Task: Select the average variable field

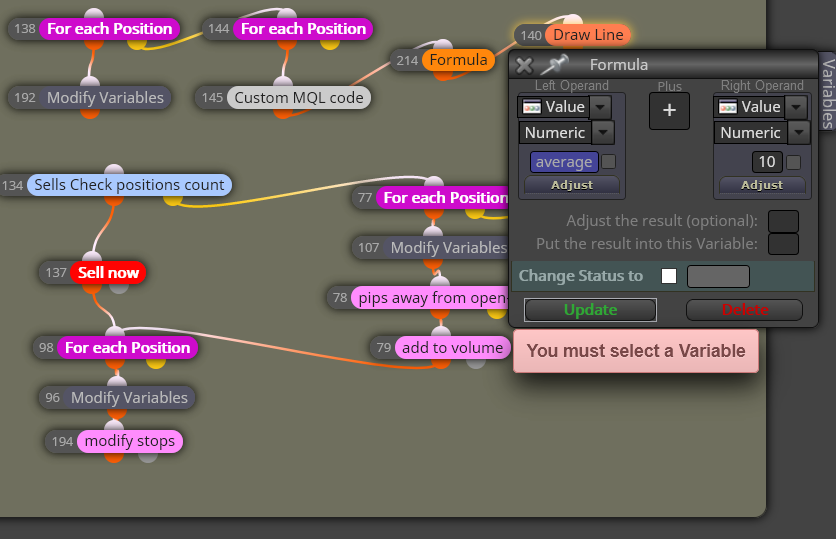Action: (564, 162)
